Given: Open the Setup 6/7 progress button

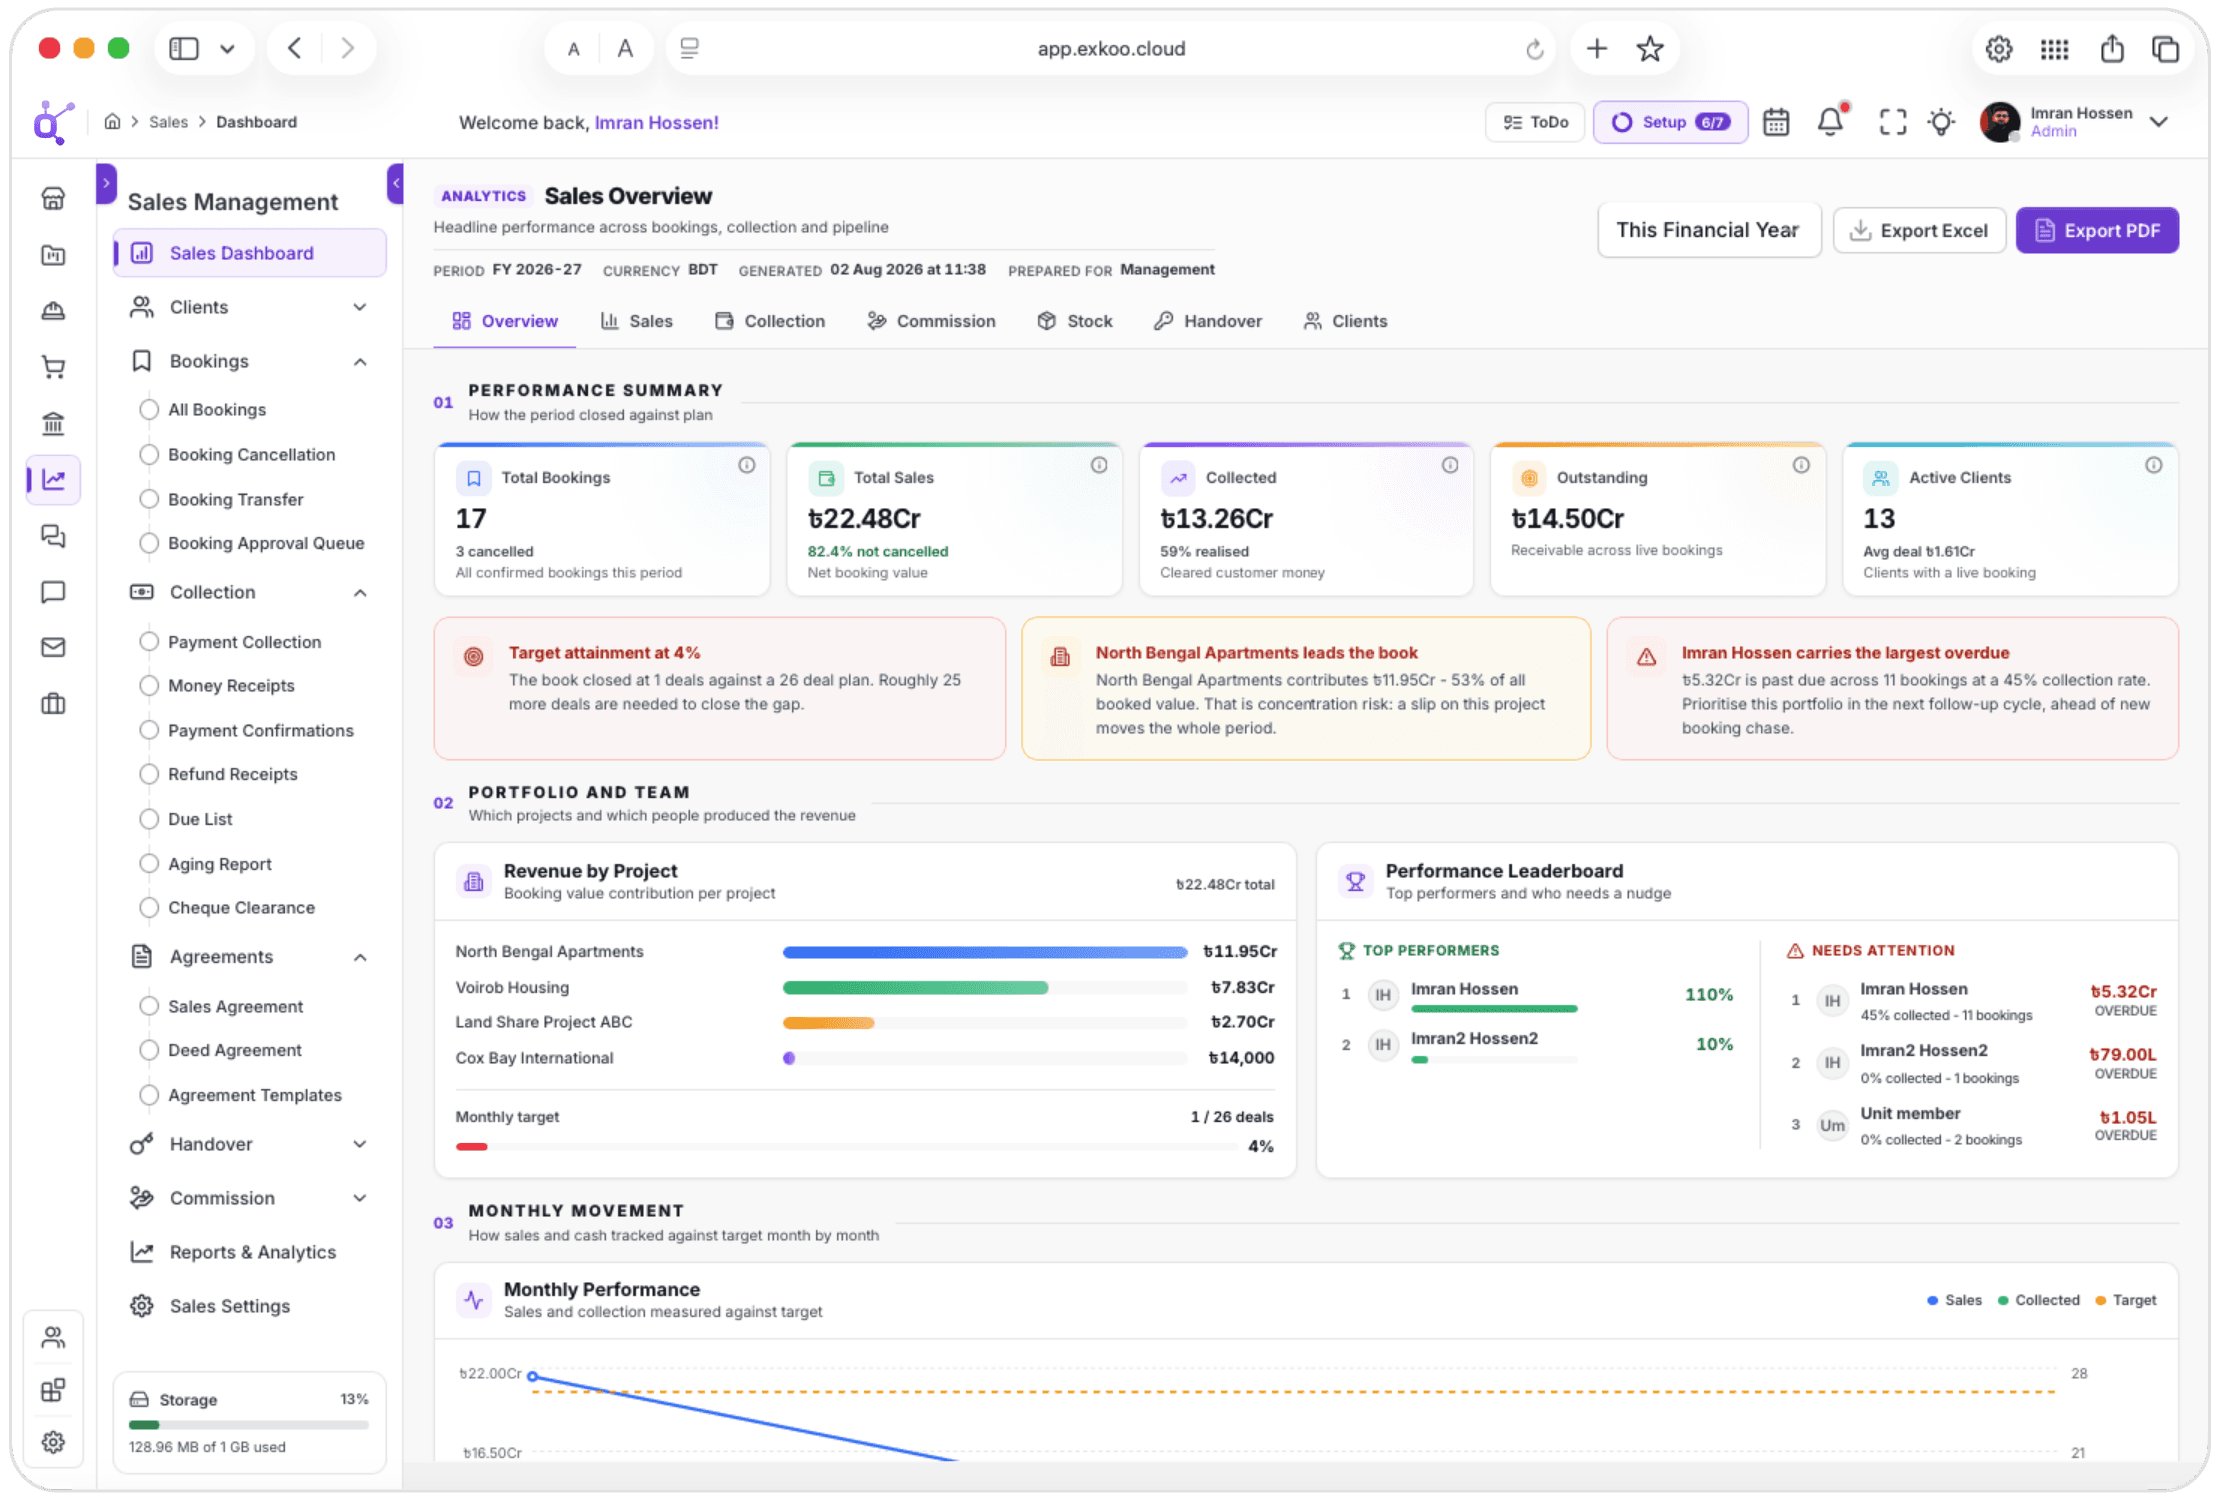Looking at the screenshot, I should tap(1670, 122).
